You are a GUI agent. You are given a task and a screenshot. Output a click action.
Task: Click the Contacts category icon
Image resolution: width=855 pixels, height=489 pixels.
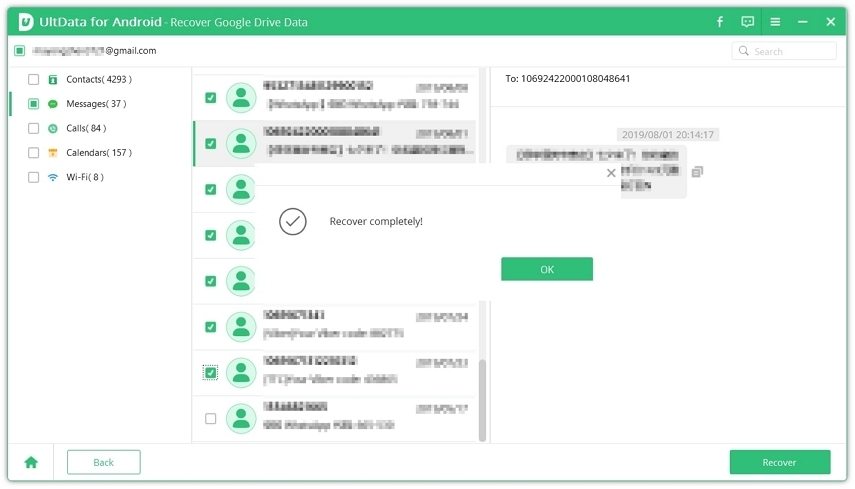[x=53, y=80]
